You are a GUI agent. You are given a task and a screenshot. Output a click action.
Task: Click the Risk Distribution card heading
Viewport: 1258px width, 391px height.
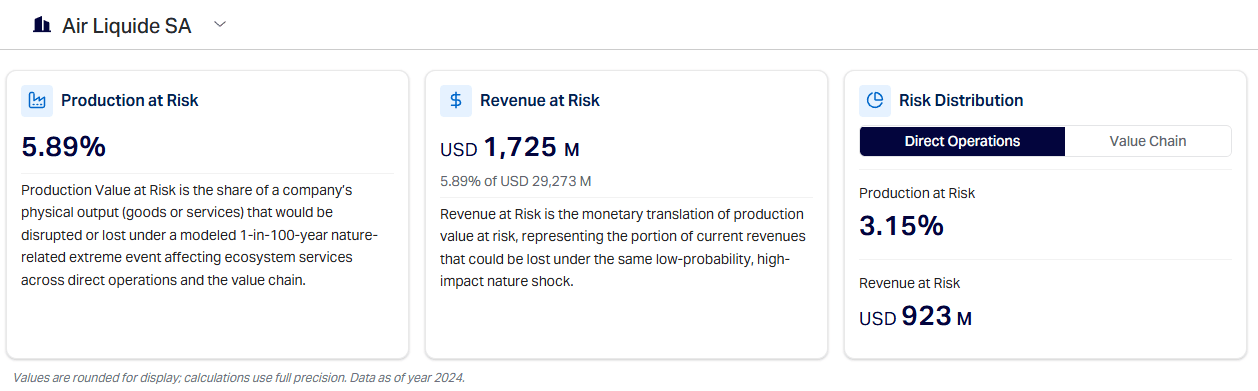[961, 100]
